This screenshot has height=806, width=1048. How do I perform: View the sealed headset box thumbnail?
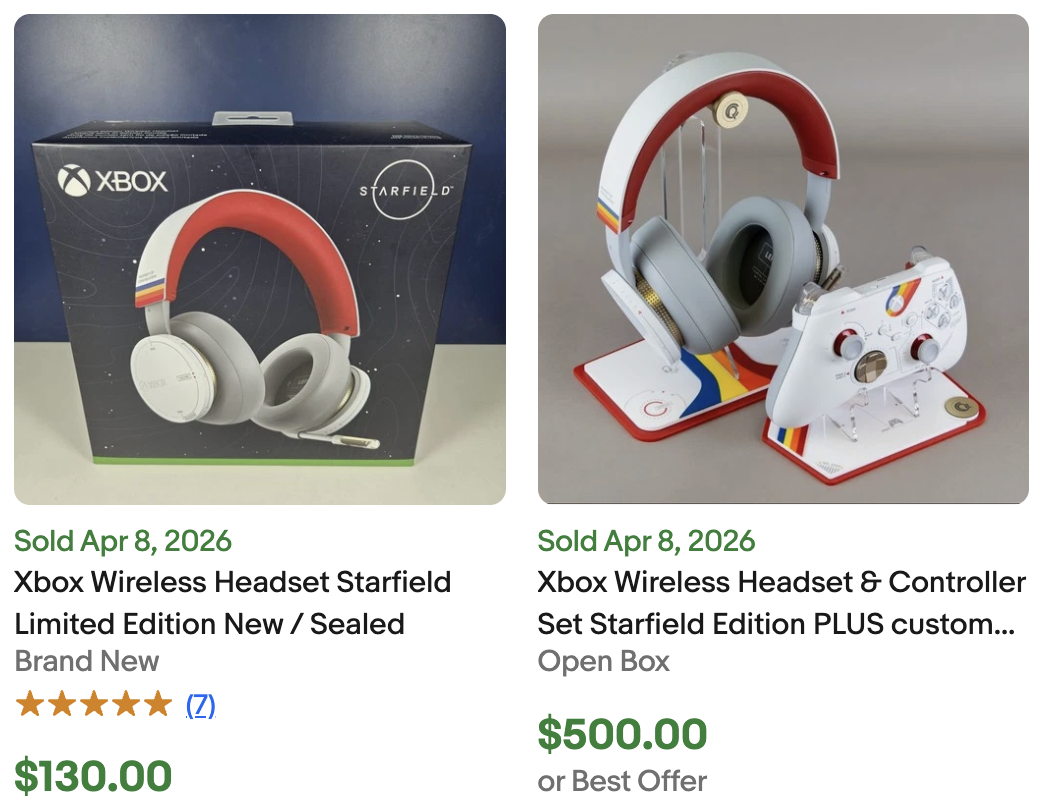coord(259,257)
